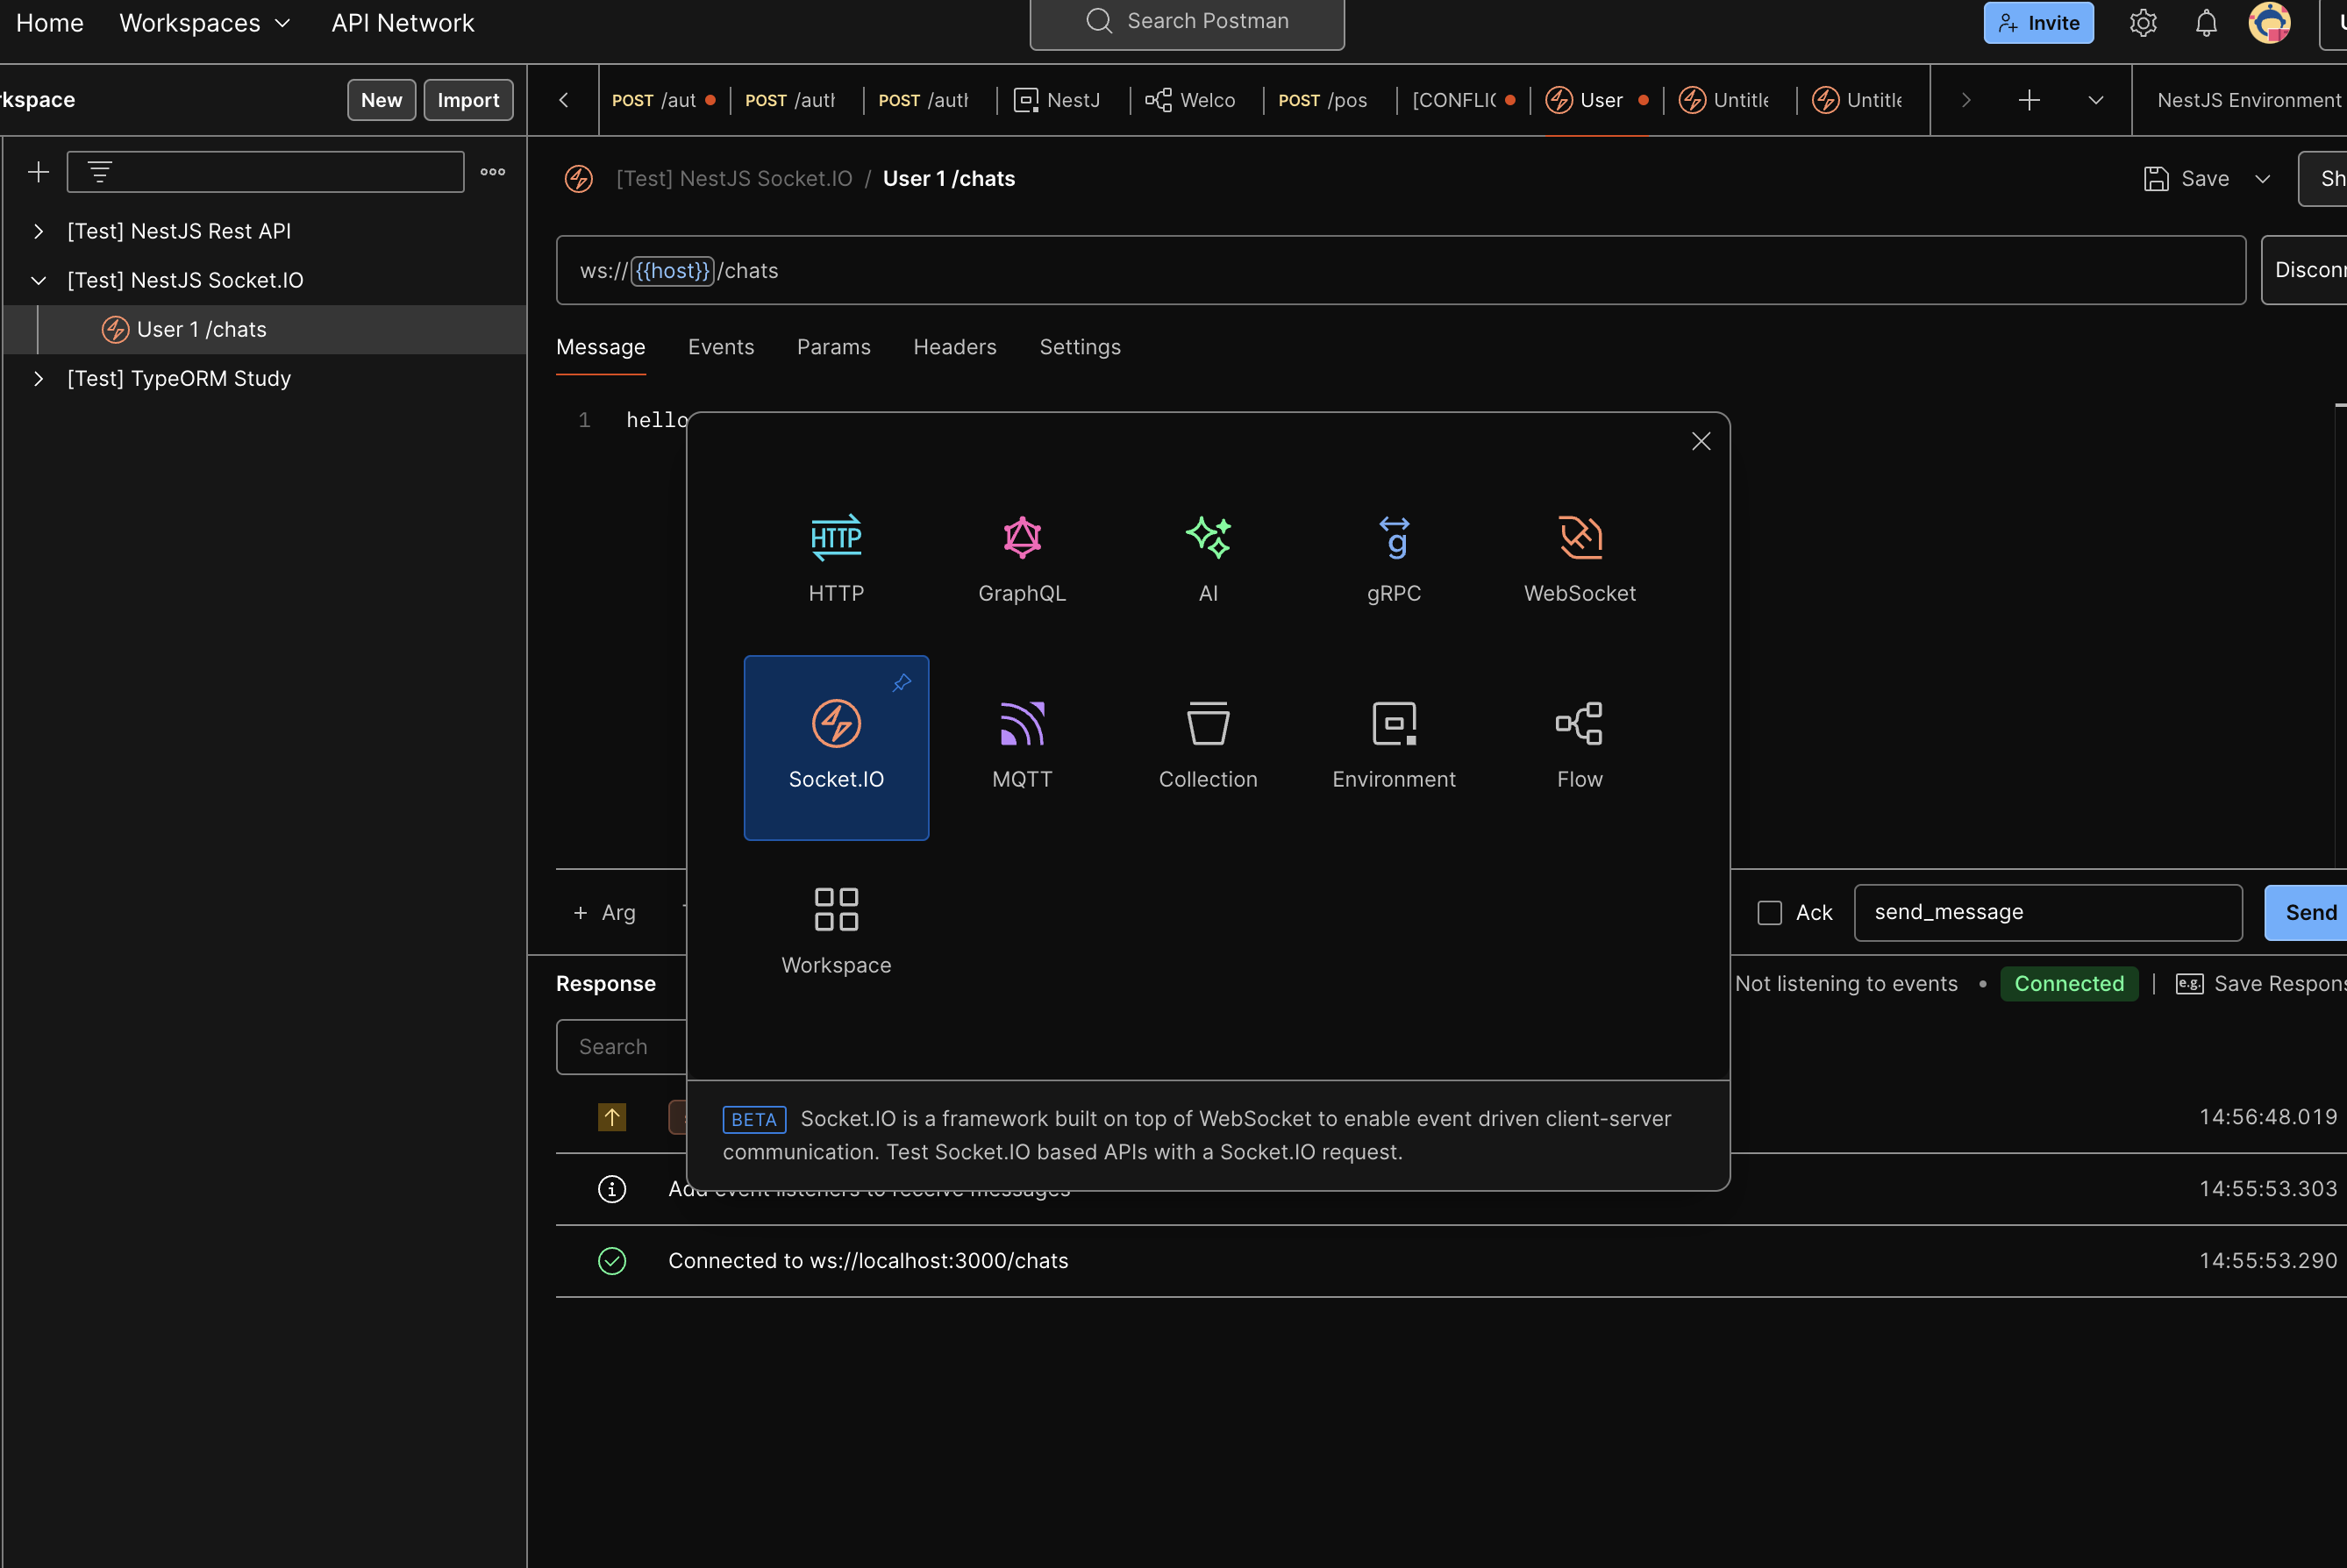Select the WebSocket request icon
The width and height of the screenshot is (2347, 1568).
click(x=1579, y=539)
